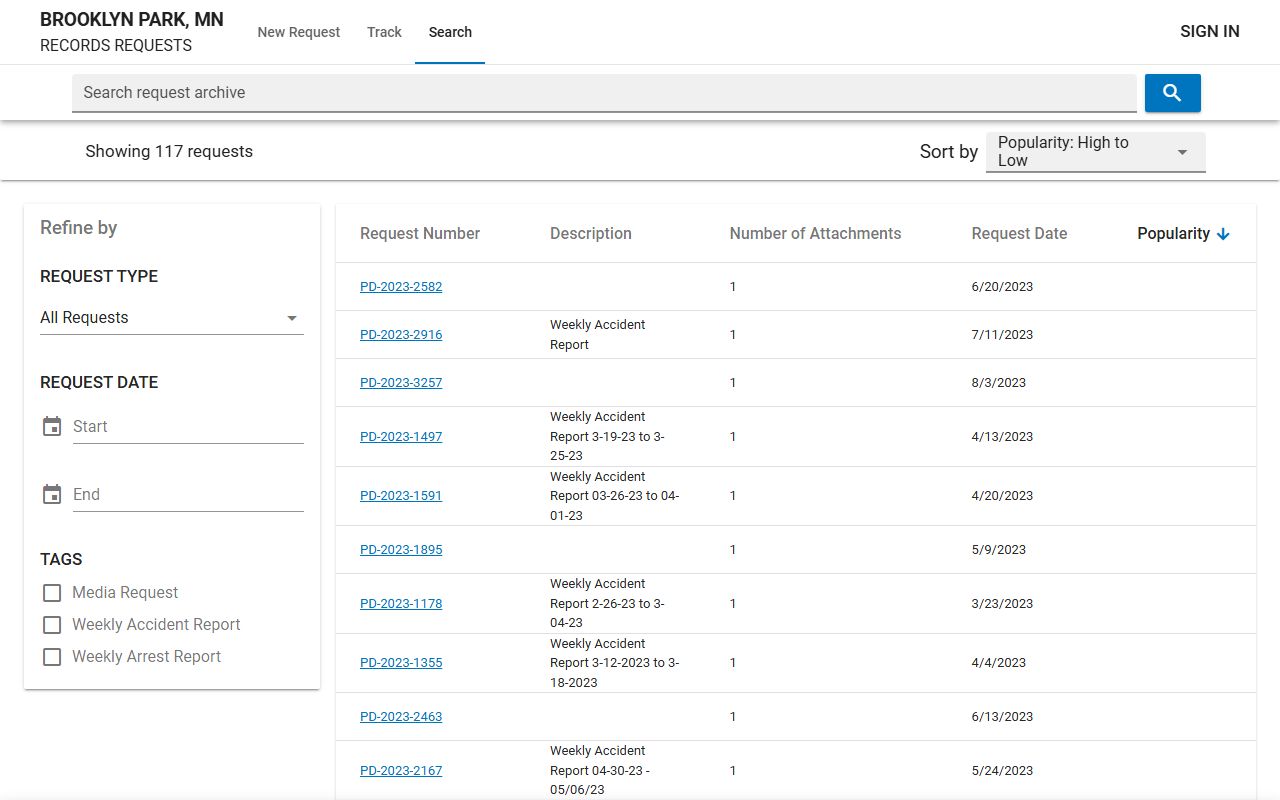This screenshot has width=1280, height=800.
Task: Click the 'Showing 117 requests' text
Action: (169, 152)
